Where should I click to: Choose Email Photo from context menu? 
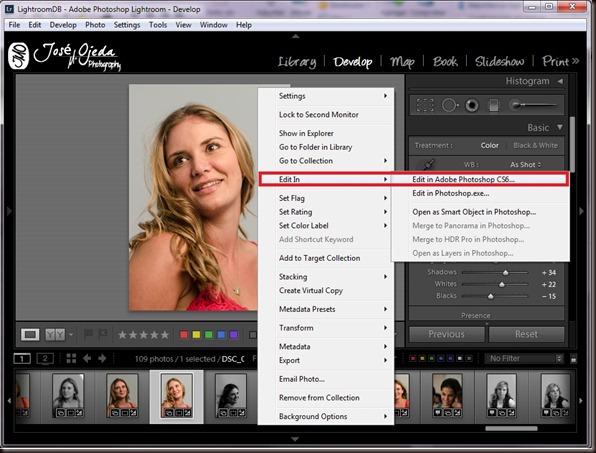click(326, 379)
